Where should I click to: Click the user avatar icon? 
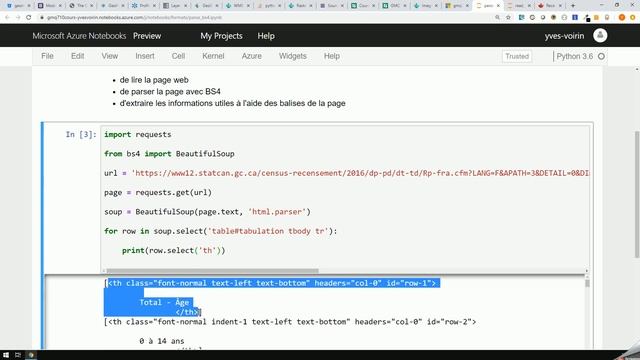pyautogui.click(x=600, y=36)
